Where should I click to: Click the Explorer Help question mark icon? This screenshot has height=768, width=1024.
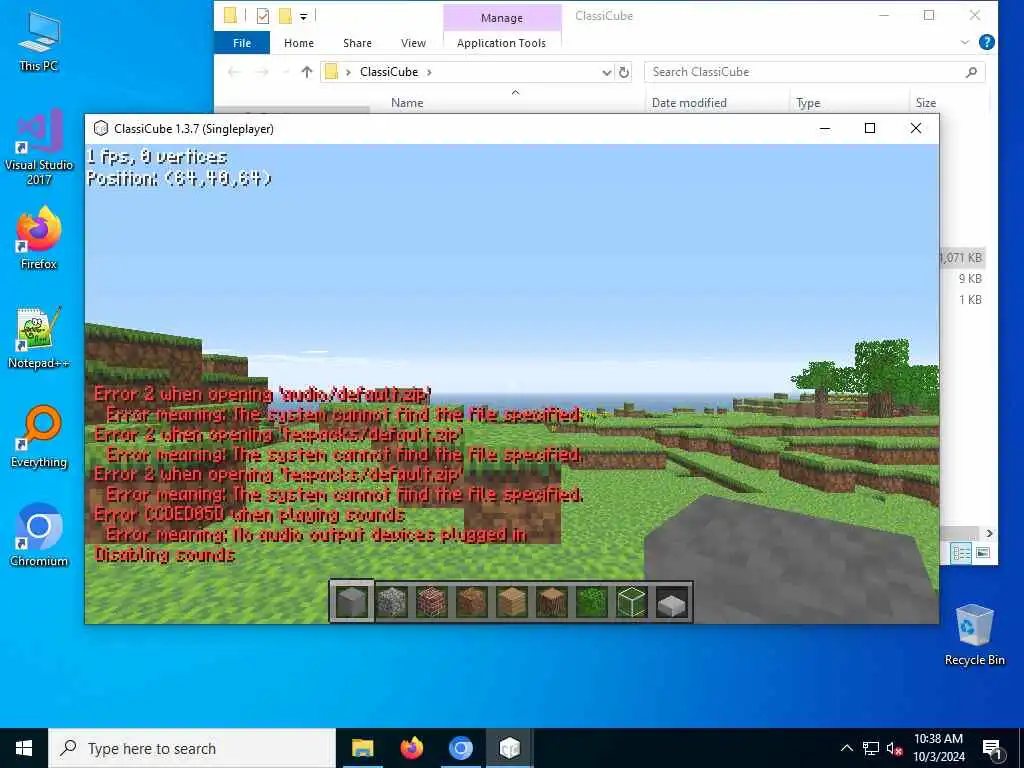coord(987,42)
